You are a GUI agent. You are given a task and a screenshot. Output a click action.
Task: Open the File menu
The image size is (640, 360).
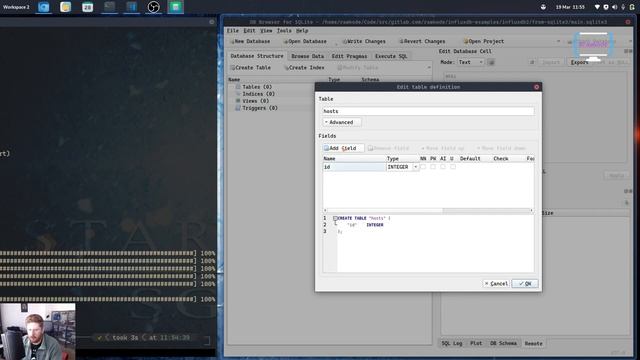coord(233,31)
